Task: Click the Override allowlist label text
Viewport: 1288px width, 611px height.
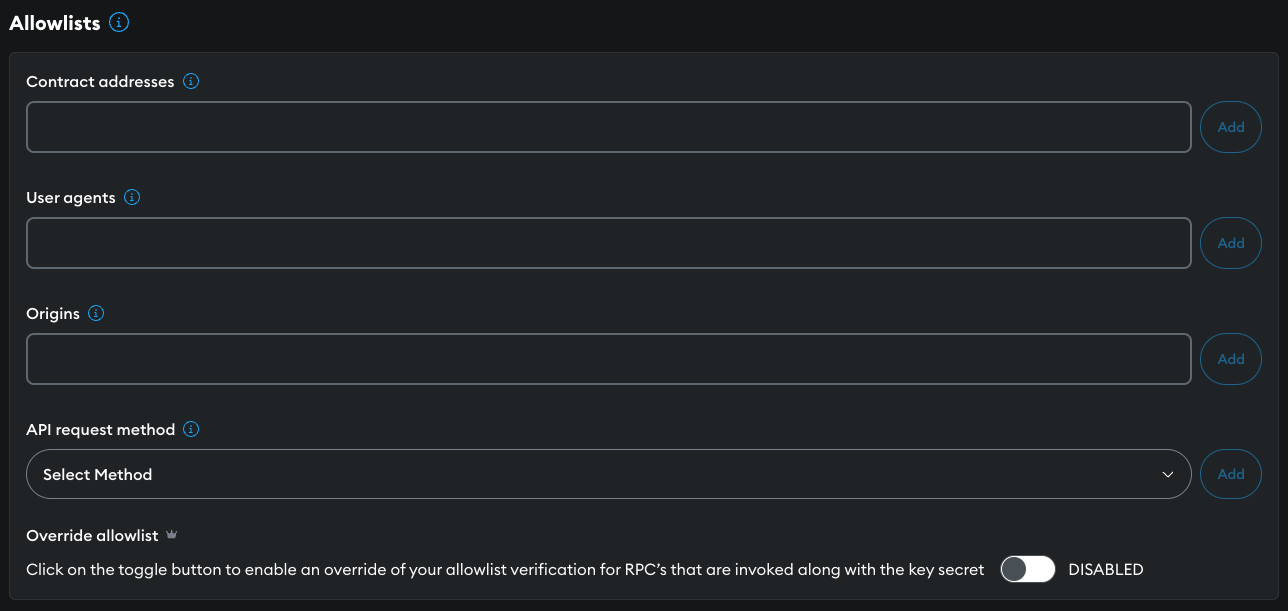Action: tap(92, 535)
